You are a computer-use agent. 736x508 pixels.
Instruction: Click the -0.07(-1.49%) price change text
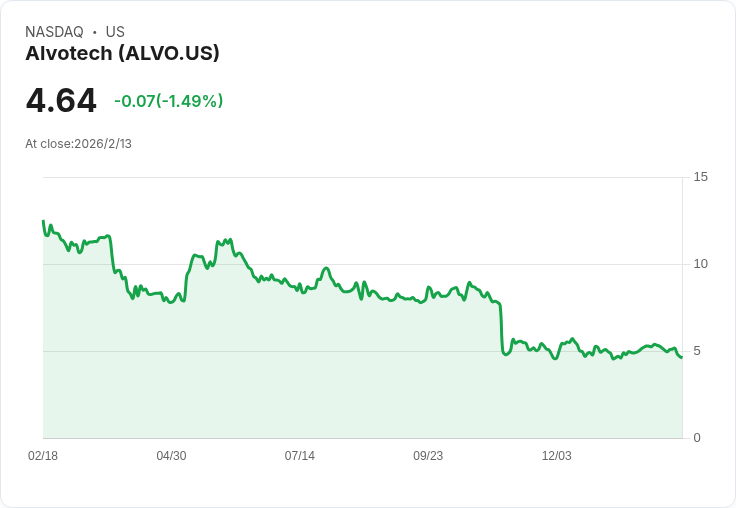coord(169,101)
